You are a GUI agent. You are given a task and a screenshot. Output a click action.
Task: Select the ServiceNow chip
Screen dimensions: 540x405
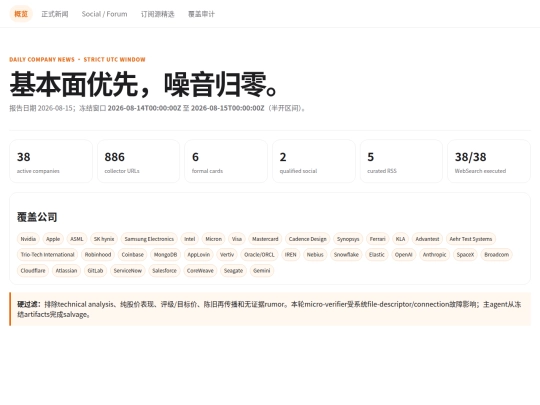tap(128, 271)
